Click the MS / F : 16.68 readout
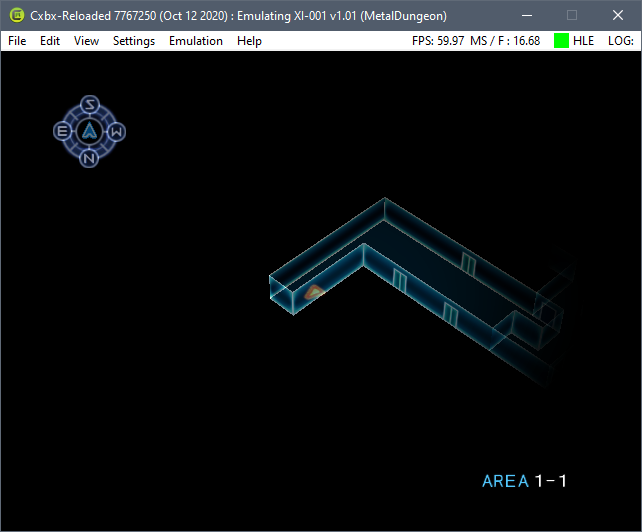The height and width of the screenshot is (532, 642). click(x=505, y=41)
